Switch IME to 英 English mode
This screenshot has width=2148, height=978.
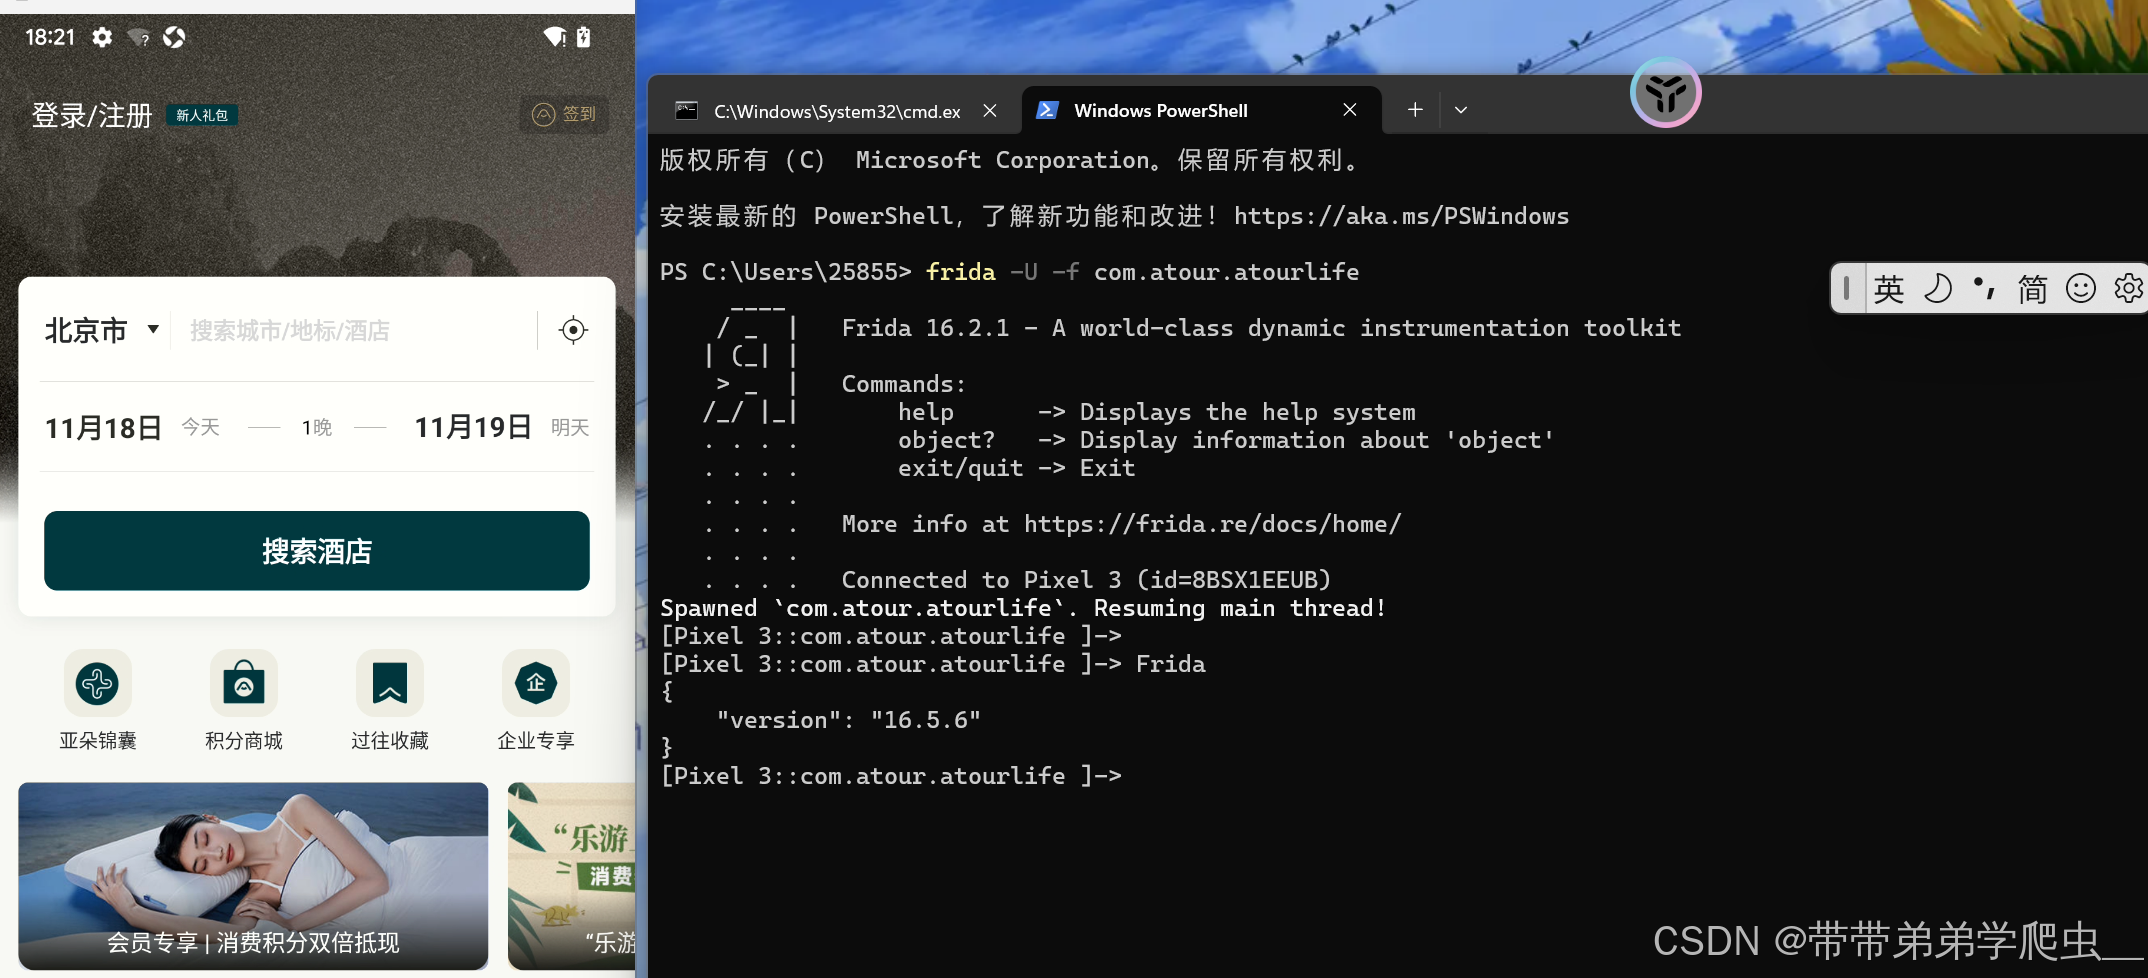pos(1889,289)
